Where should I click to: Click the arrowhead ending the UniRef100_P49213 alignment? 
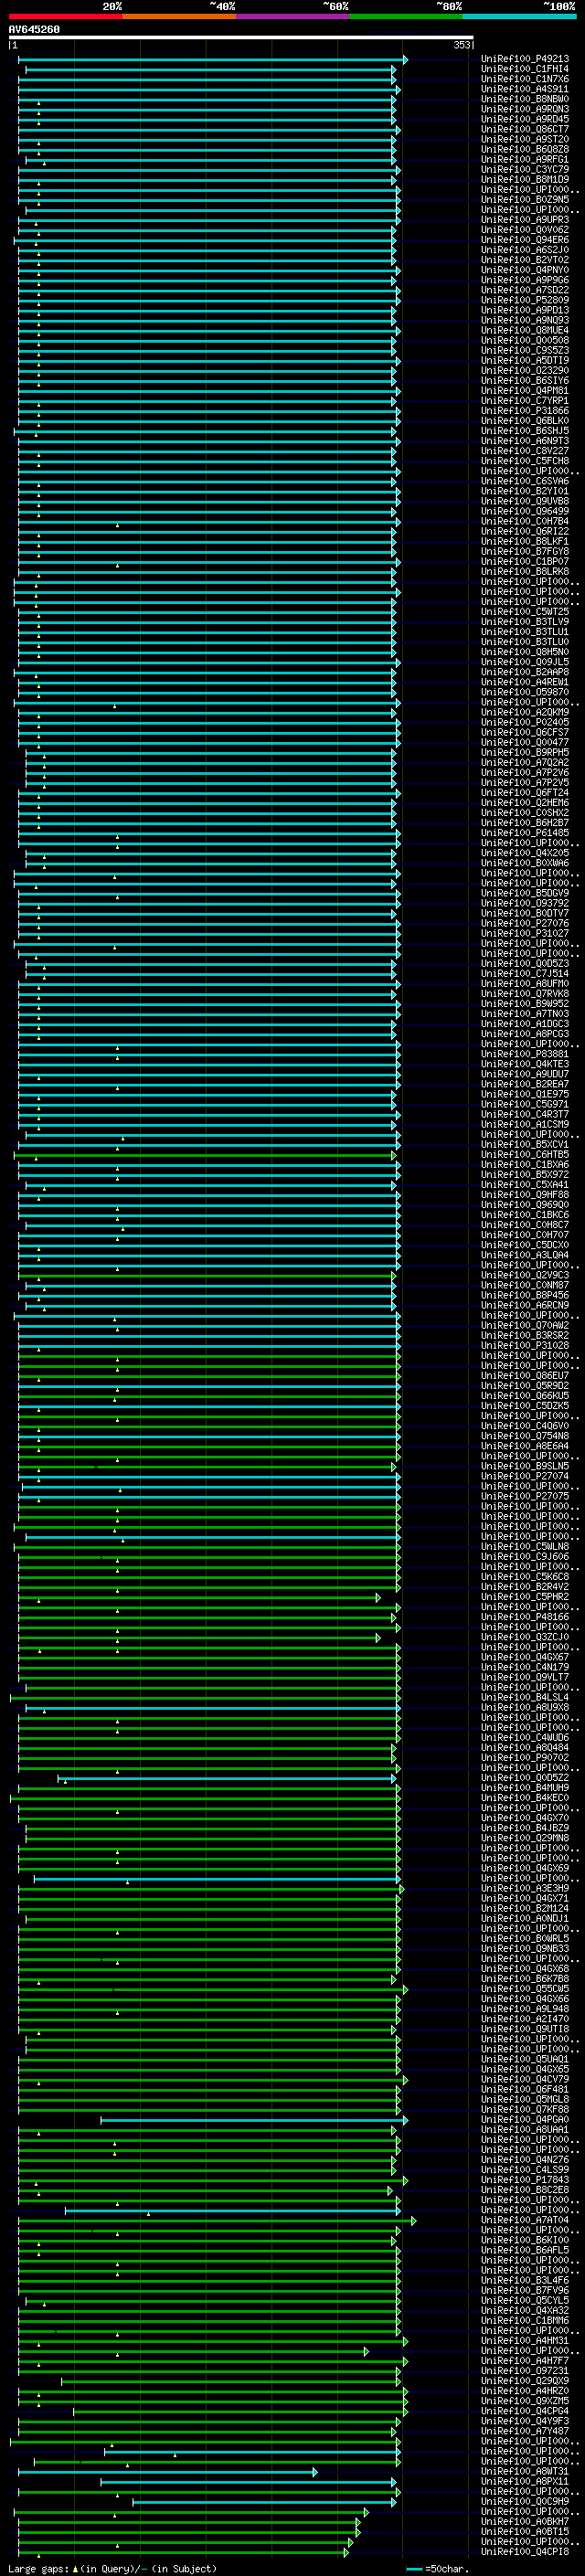[x=405, y=60]
